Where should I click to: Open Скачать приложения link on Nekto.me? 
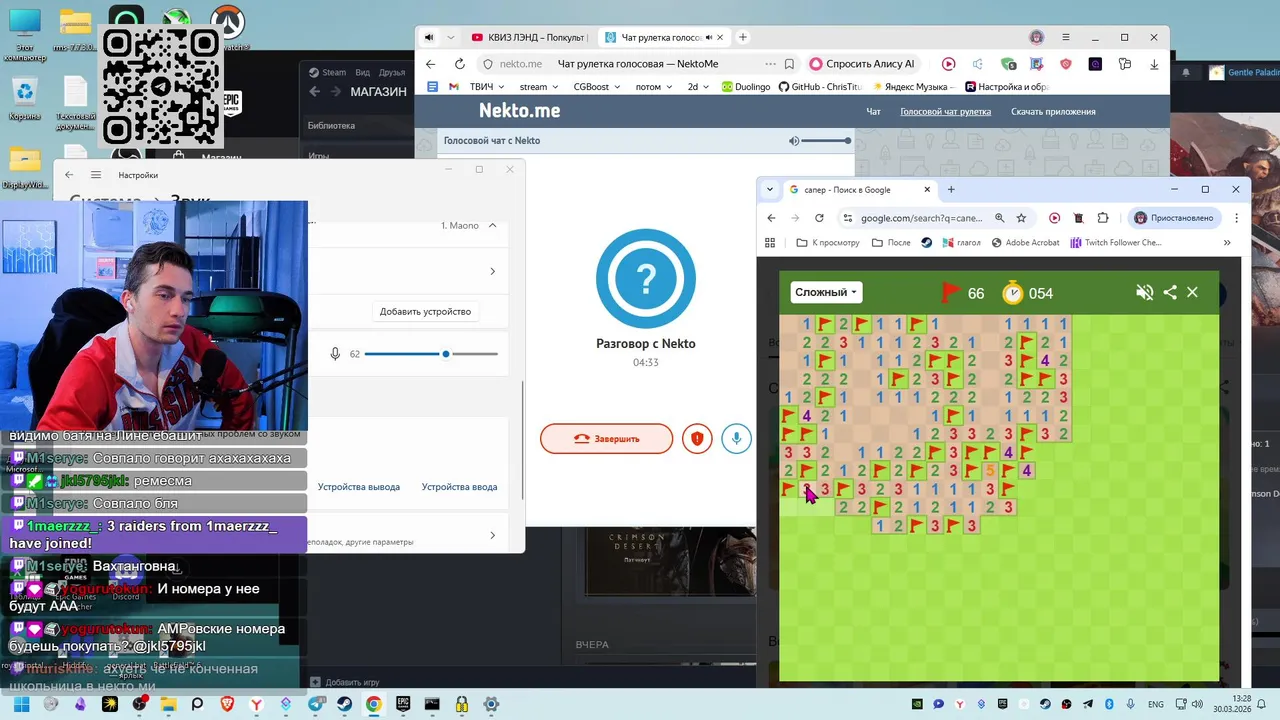tap(1053, 112)
